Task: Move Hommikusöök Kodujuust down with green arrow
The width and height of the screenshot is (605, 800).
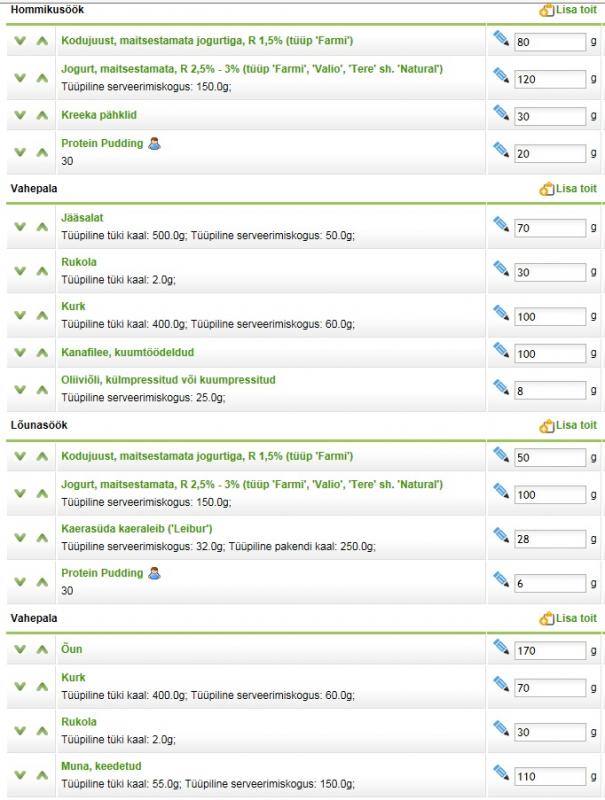Action: pyautogui.click(x=19, y=41)
